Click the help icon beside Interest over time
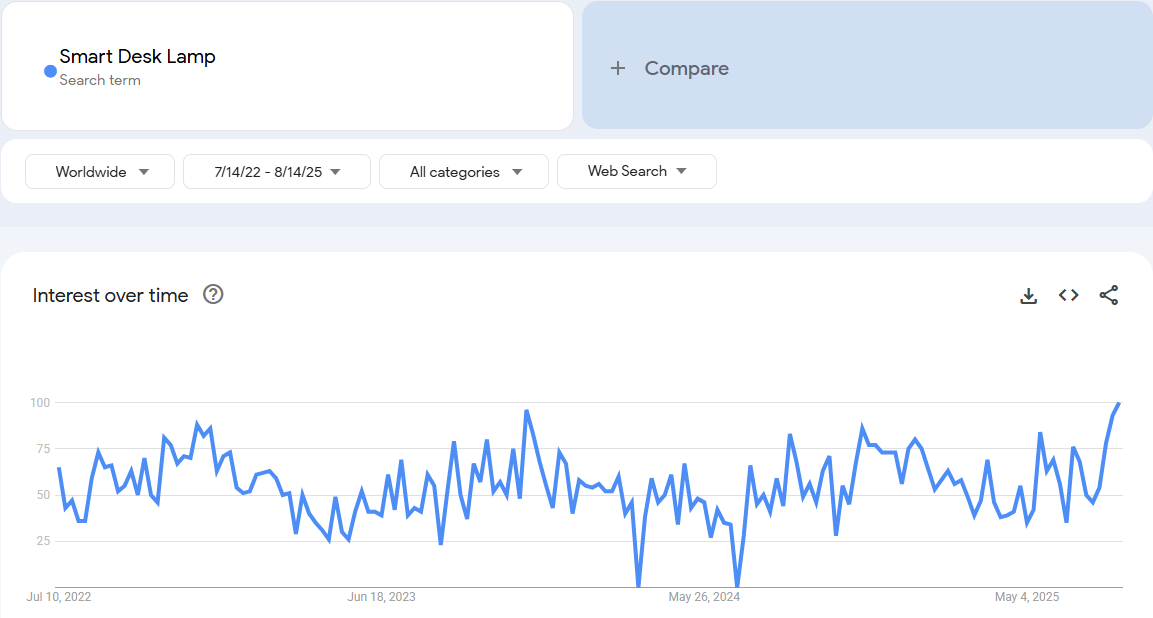Screen dimensions: 1153x618 point(212,294)
